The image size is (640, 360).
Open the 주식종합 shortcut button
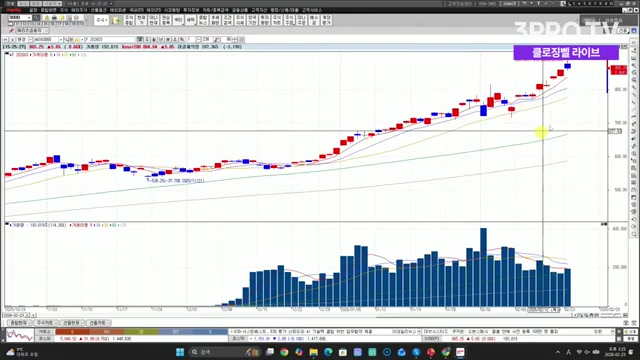(129, 20)
